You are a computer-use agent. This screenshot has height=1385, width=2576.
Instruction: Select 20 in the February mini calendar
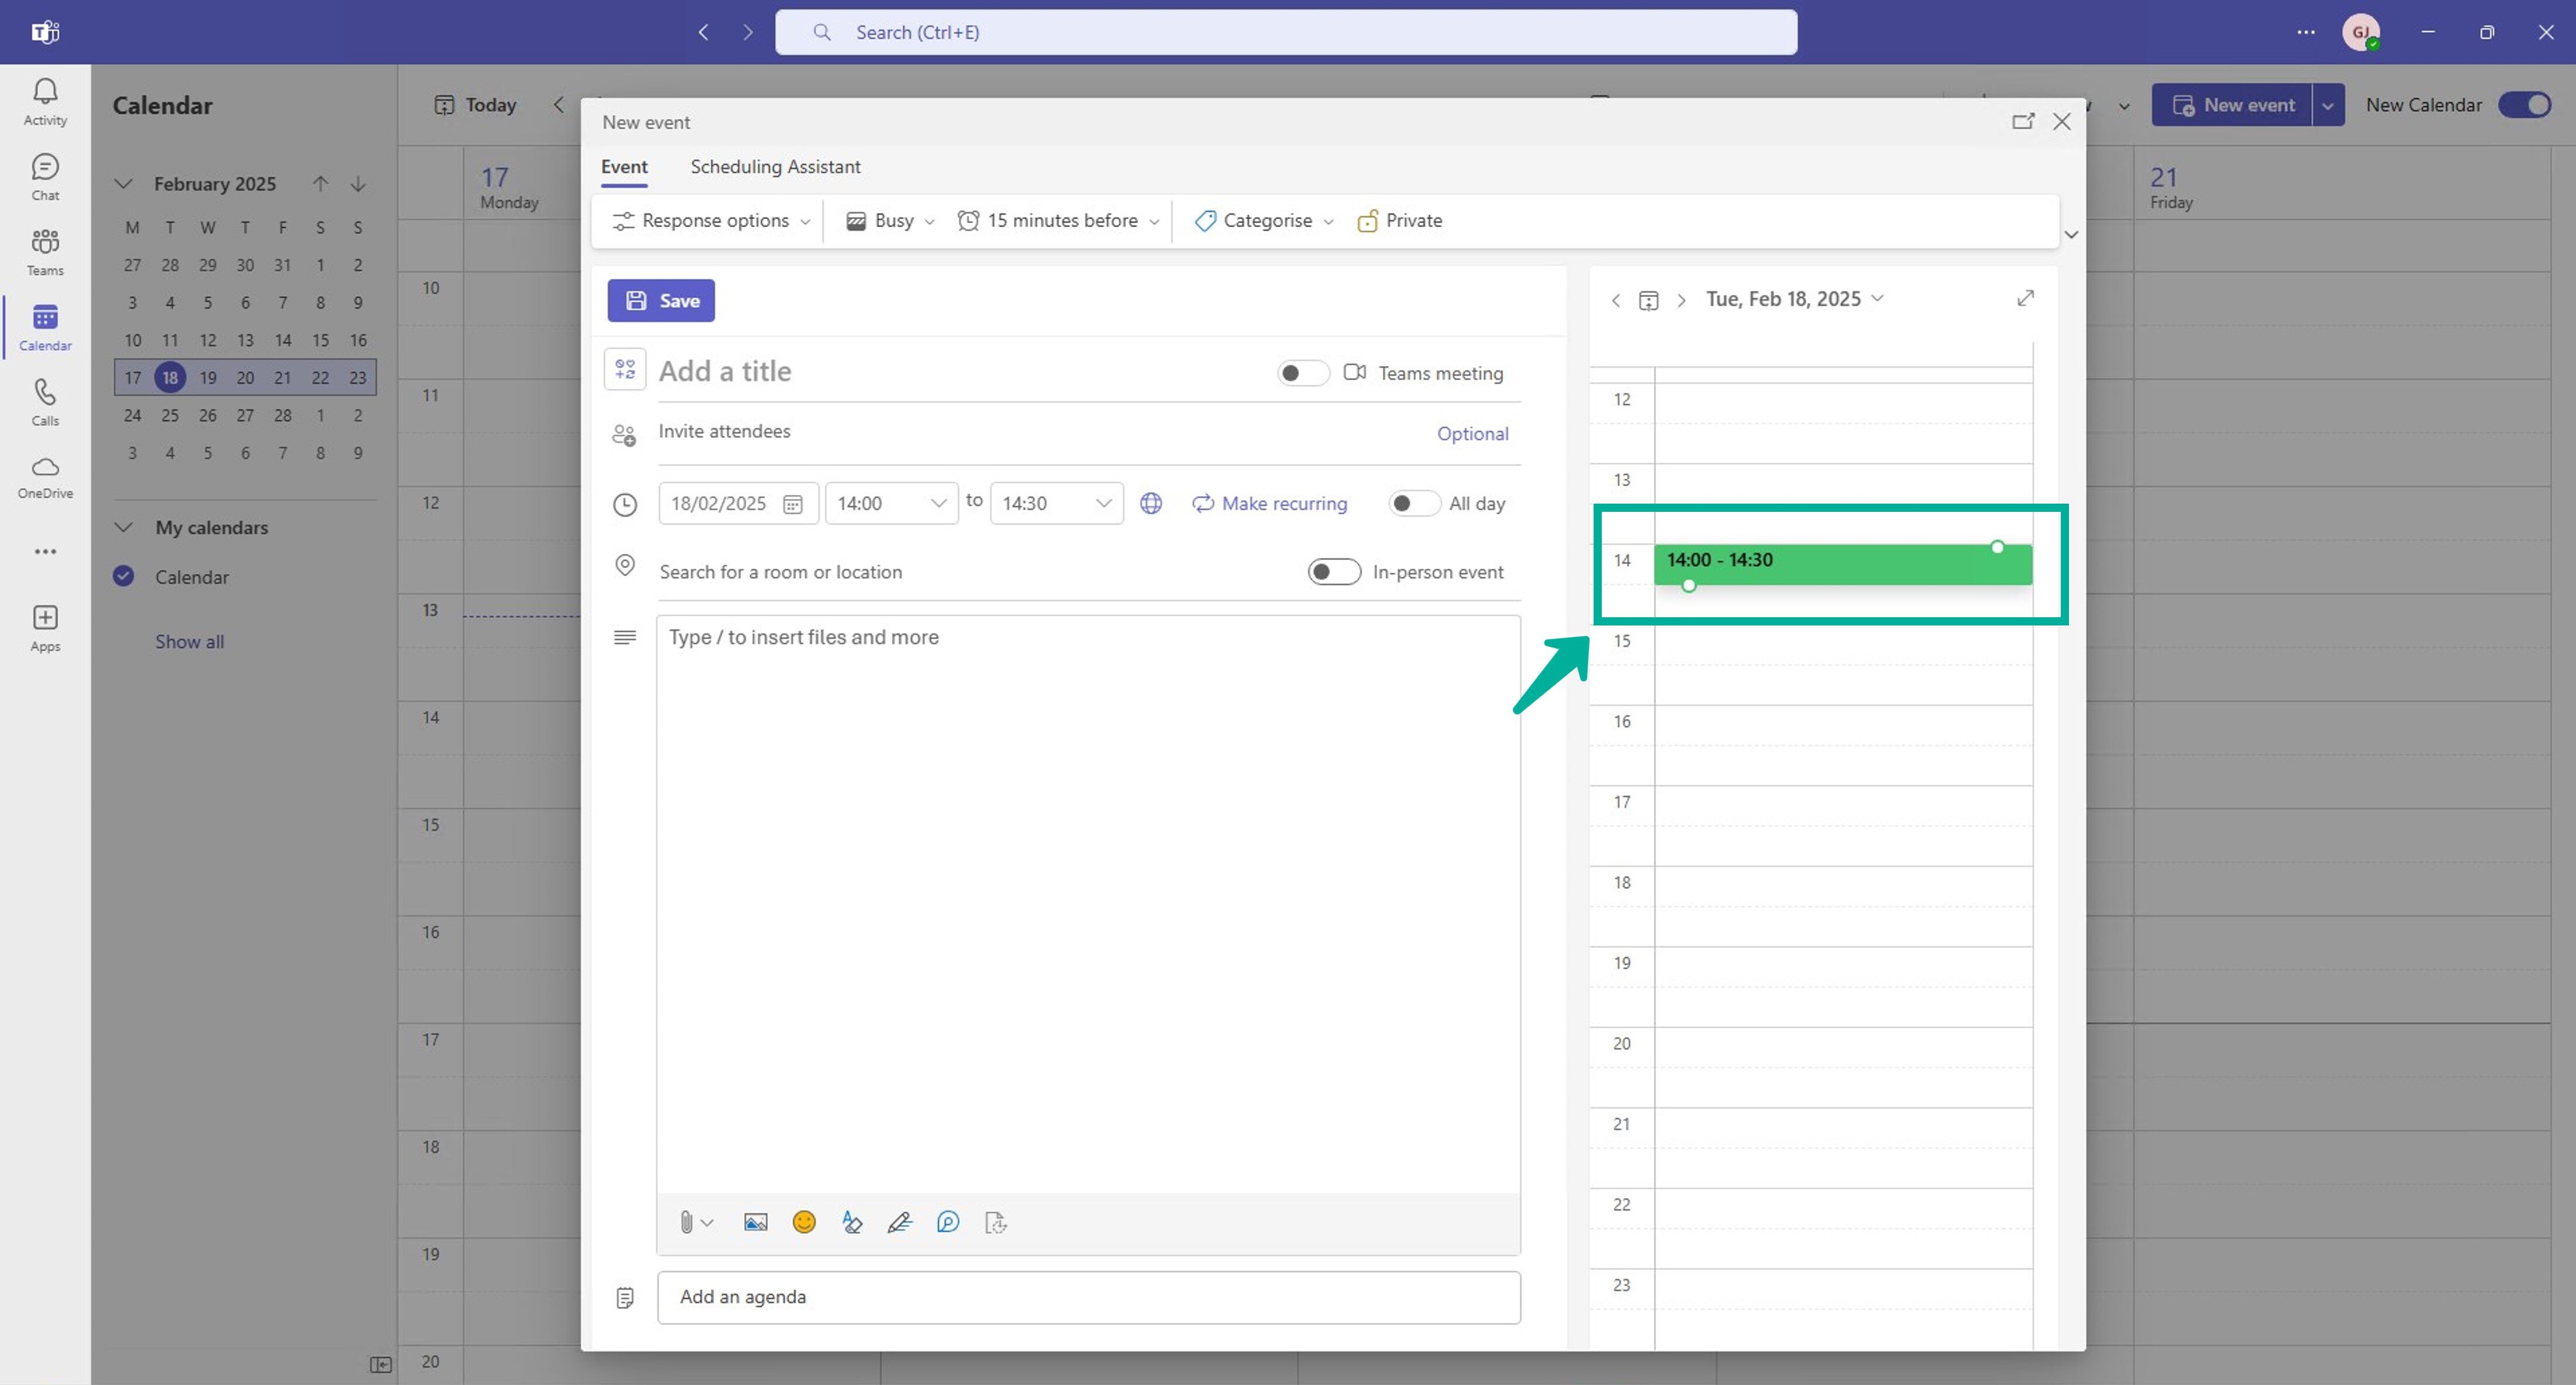click(x=245, y=377)
